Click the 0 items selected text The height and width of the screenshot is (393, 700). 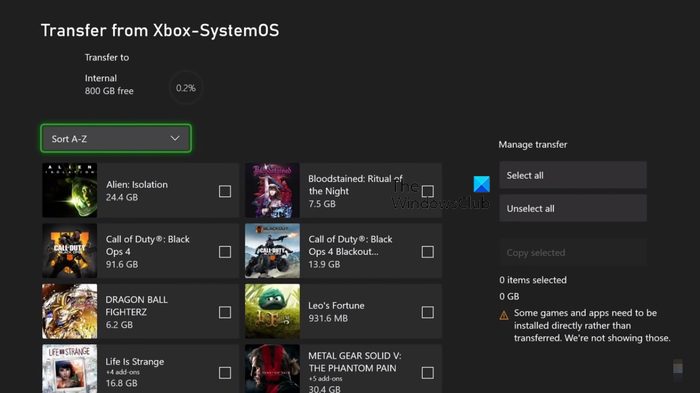pyautogui.click(x=533, y=280)
